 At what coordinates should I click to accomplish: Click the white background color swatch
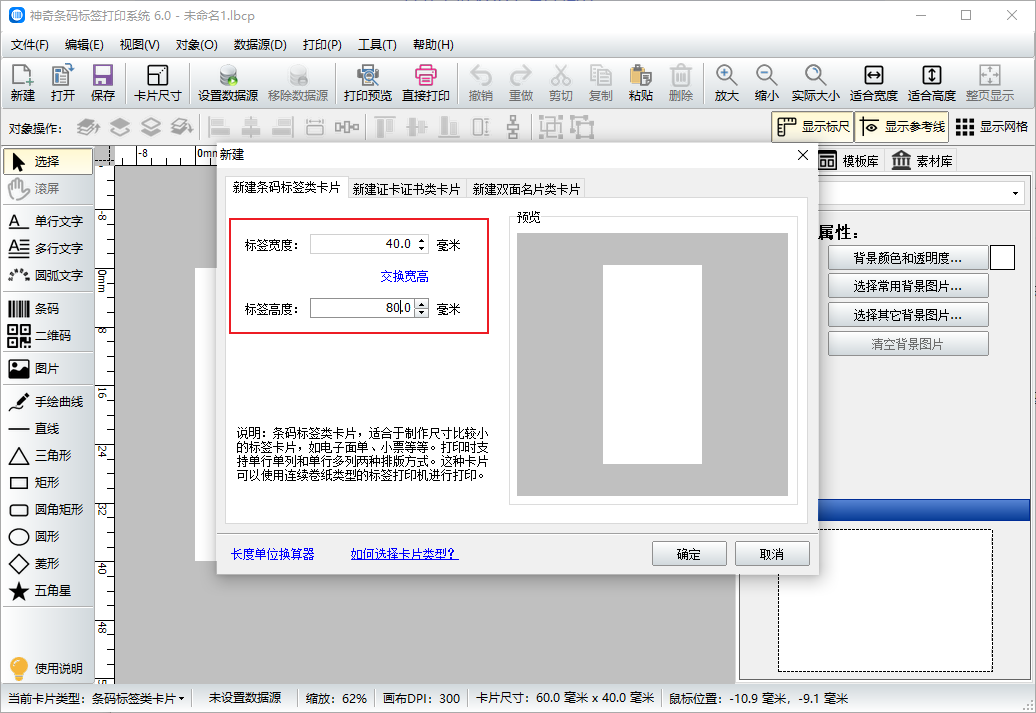point(1002,258)
